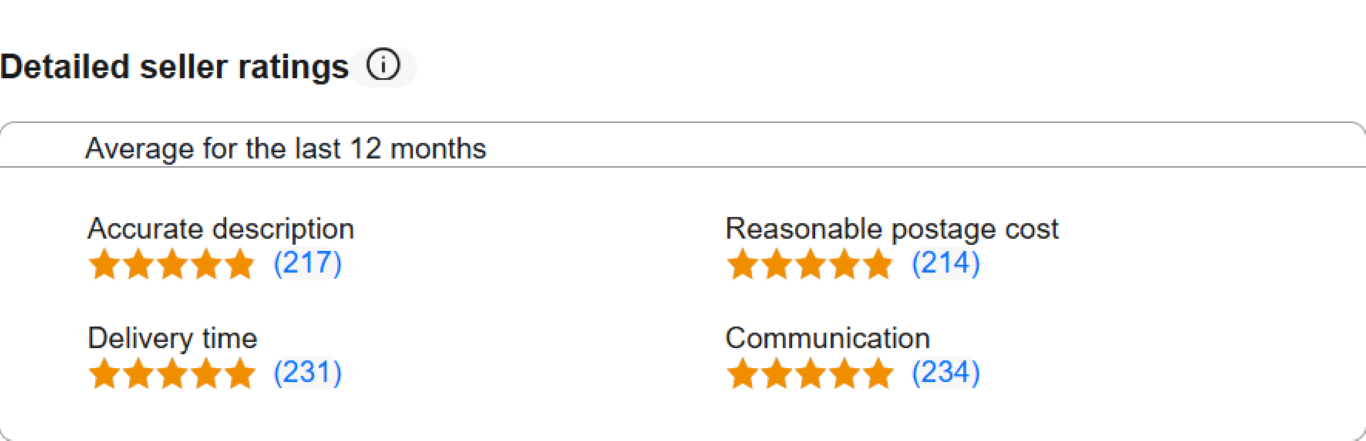Click the Accurate description label
Image resolution: width=1366 pixels, height=441 pixels.
tap(220, 229)
